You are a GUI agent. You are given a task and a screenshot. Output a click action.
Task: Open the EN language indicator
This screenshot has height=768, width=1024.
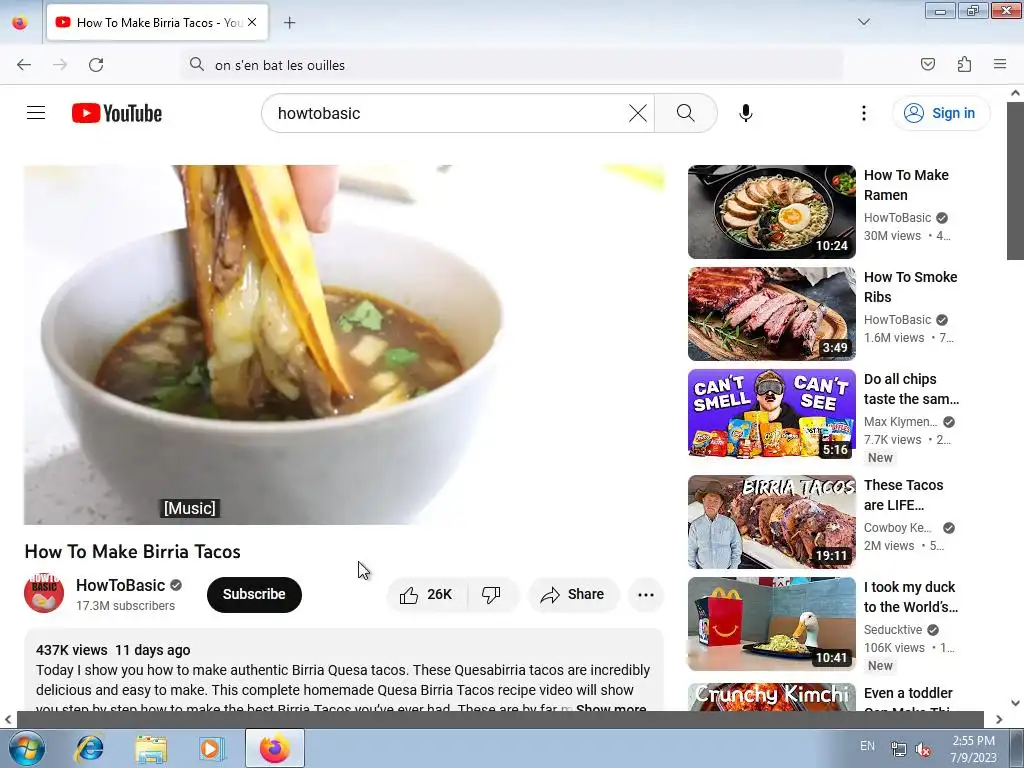[867, 746]
